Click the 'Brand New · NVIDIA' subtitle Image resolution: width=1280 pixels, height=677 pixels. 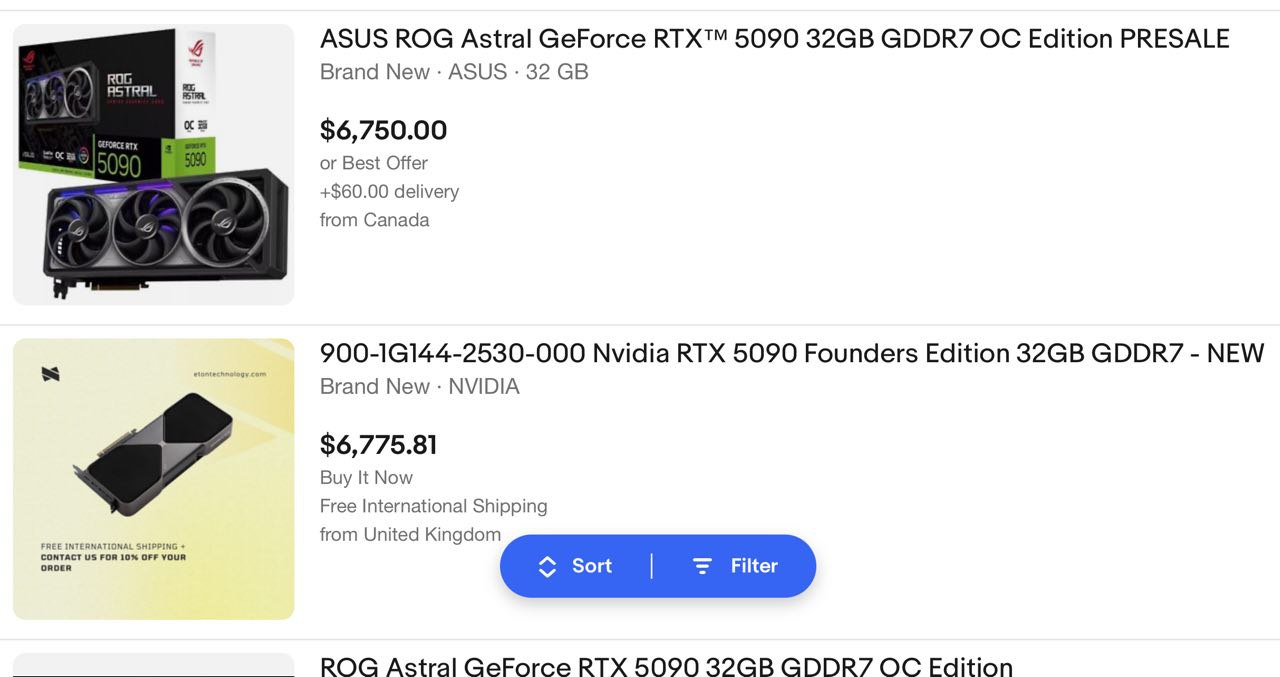[420, 387]
